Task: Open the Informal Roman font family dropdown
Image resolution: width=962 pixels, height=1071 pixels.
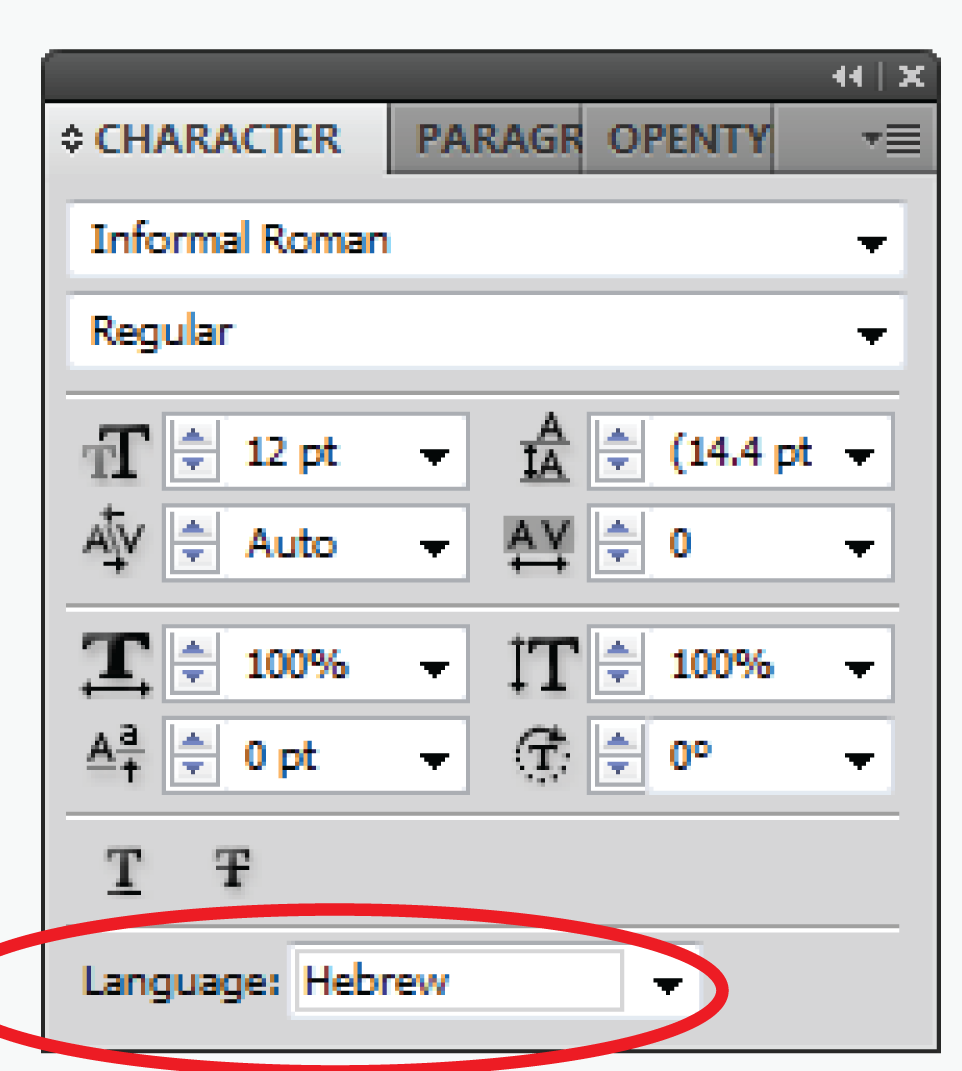Action: point(872,243)
